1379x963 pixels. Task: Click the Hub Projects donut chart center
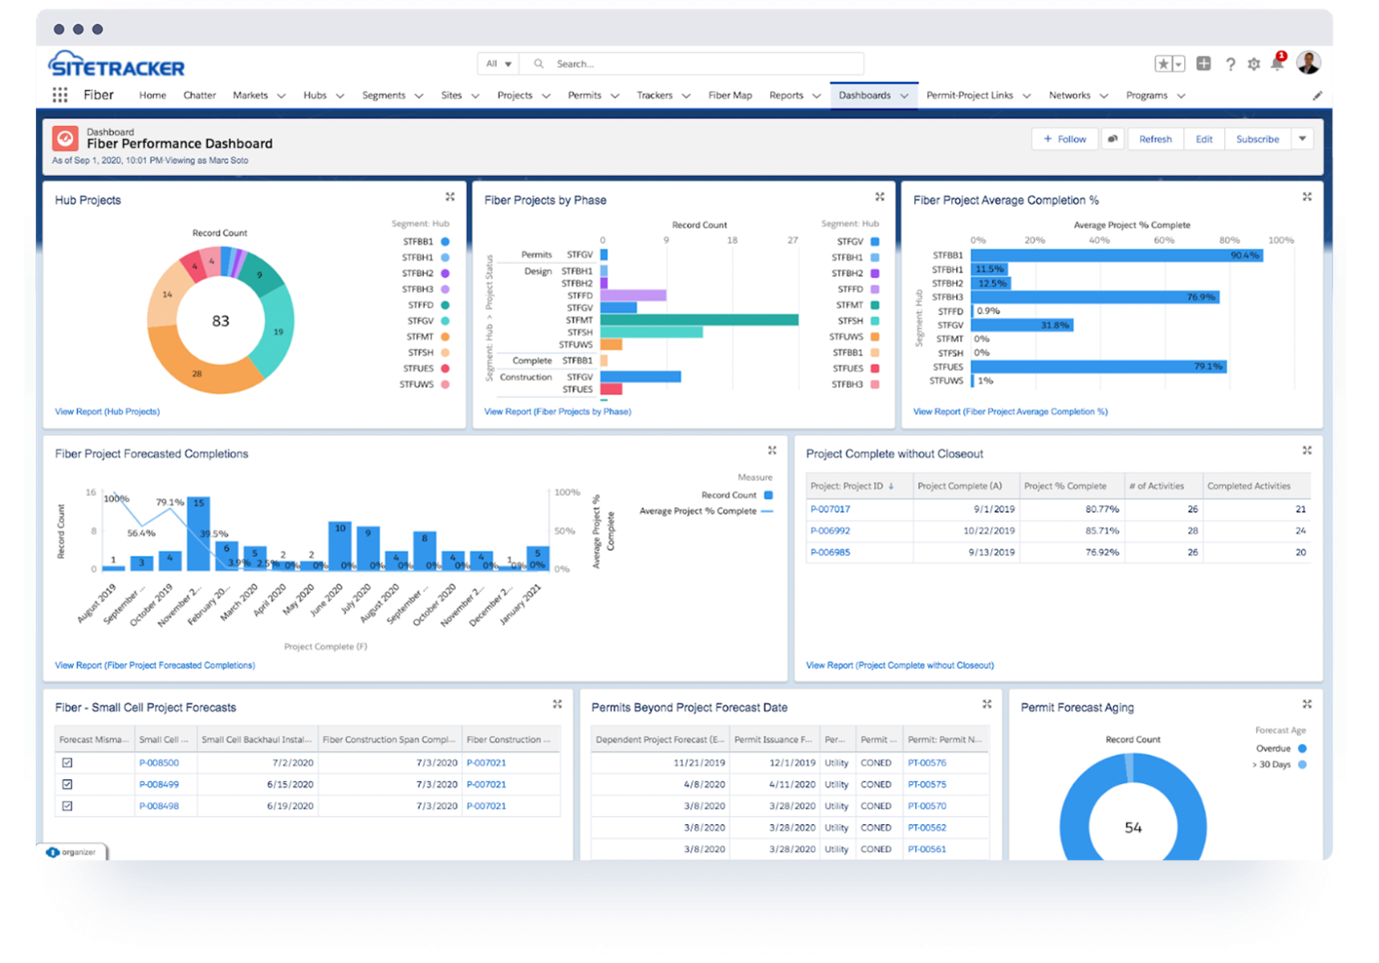click(220, 321)
